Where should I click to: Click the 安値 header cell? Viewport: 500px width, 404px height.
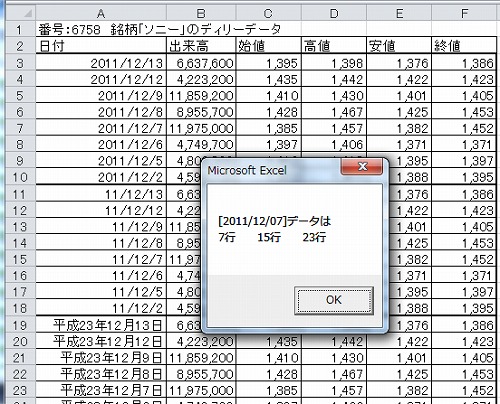(399, 46)
